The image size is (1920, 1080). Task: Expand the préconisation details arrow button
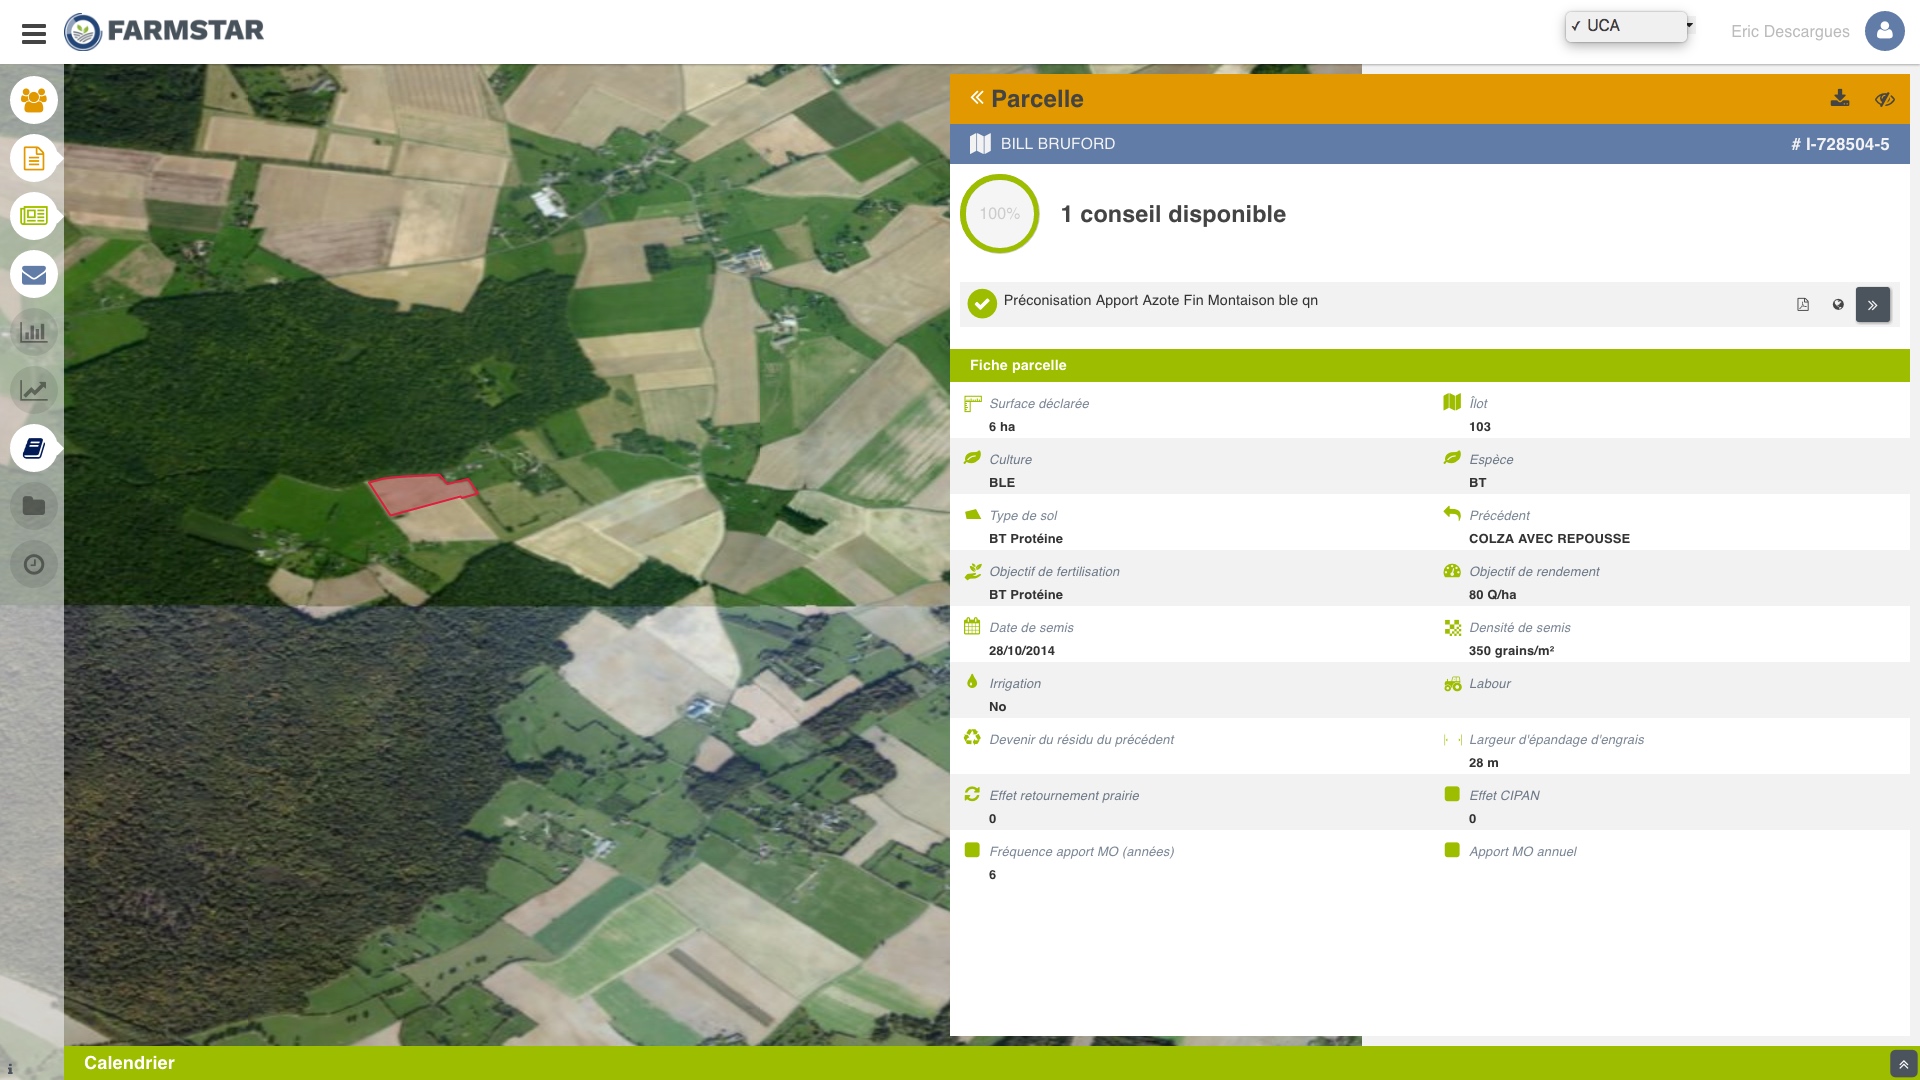pos(1872,305)
